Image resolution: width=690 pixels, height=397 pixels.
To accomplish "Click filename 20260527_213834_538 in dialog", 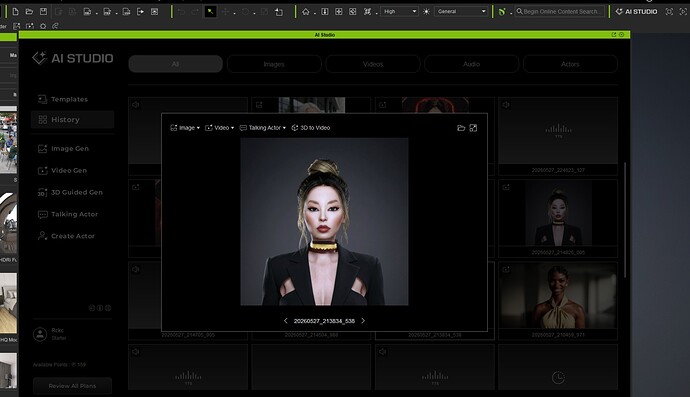I will pos(324,321).
